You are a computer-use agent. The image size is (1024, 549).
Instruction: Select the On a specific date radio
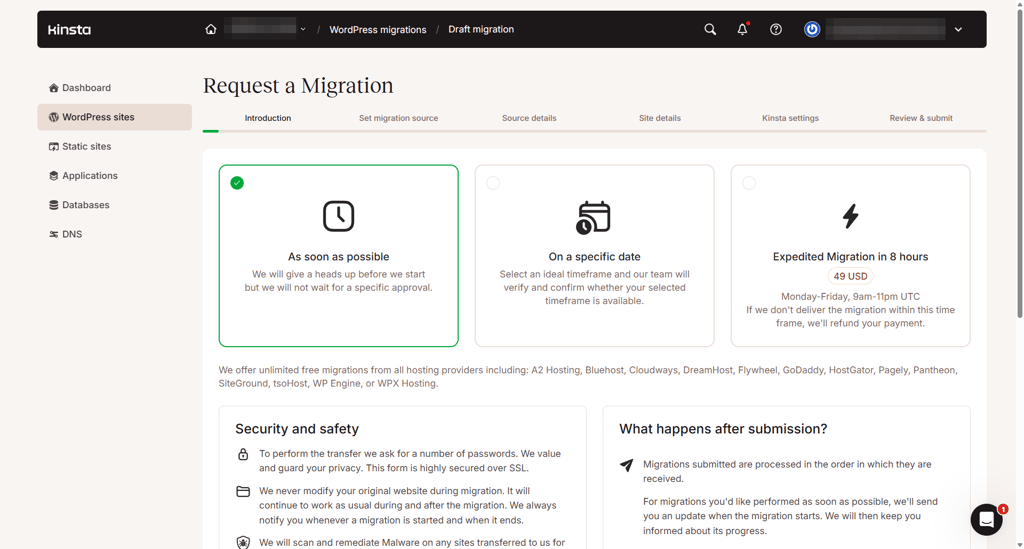tap(493, 183)
